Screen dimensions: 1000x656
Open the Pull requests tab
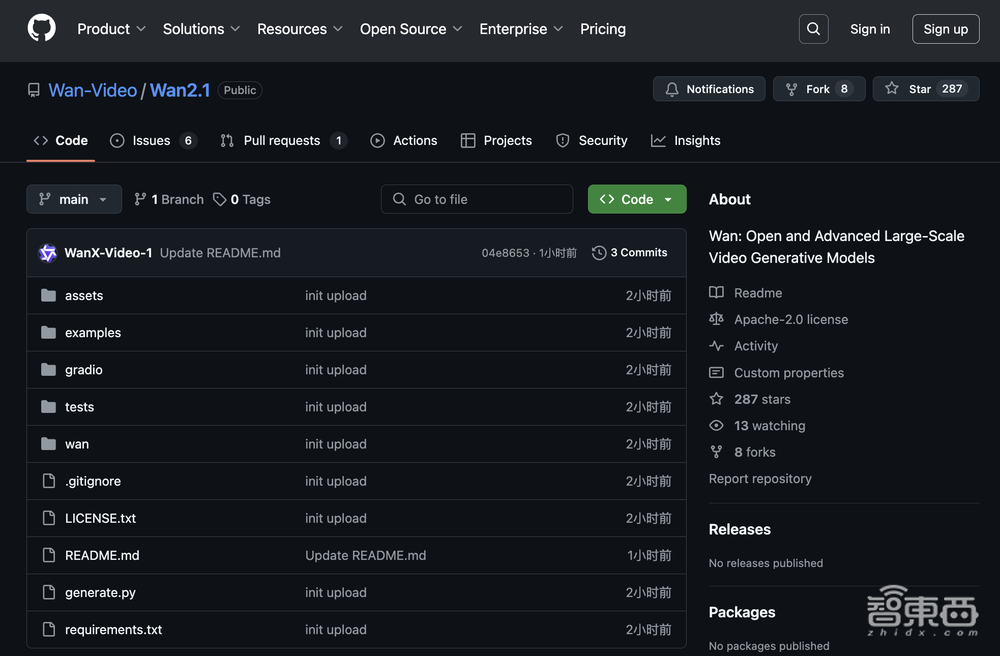(x=282, y=141)
